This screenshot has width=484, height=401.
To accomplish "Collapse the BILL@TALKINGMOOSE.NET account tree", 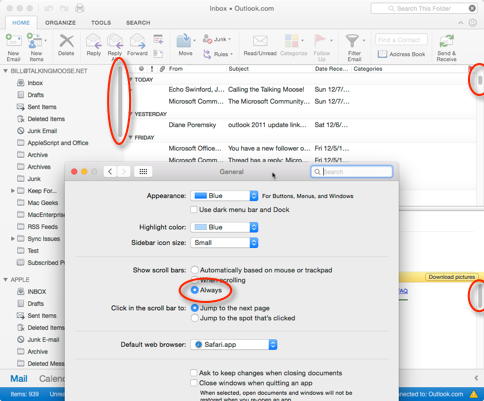I will [6, 71].
